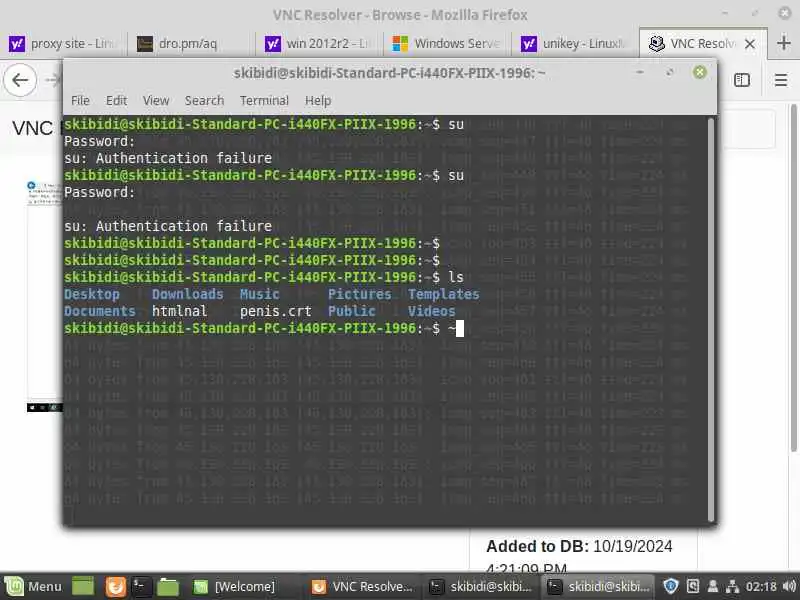Click the first 'su: Authentication failure' line
This screenshot has width=800, height=600.
[168, 158]
